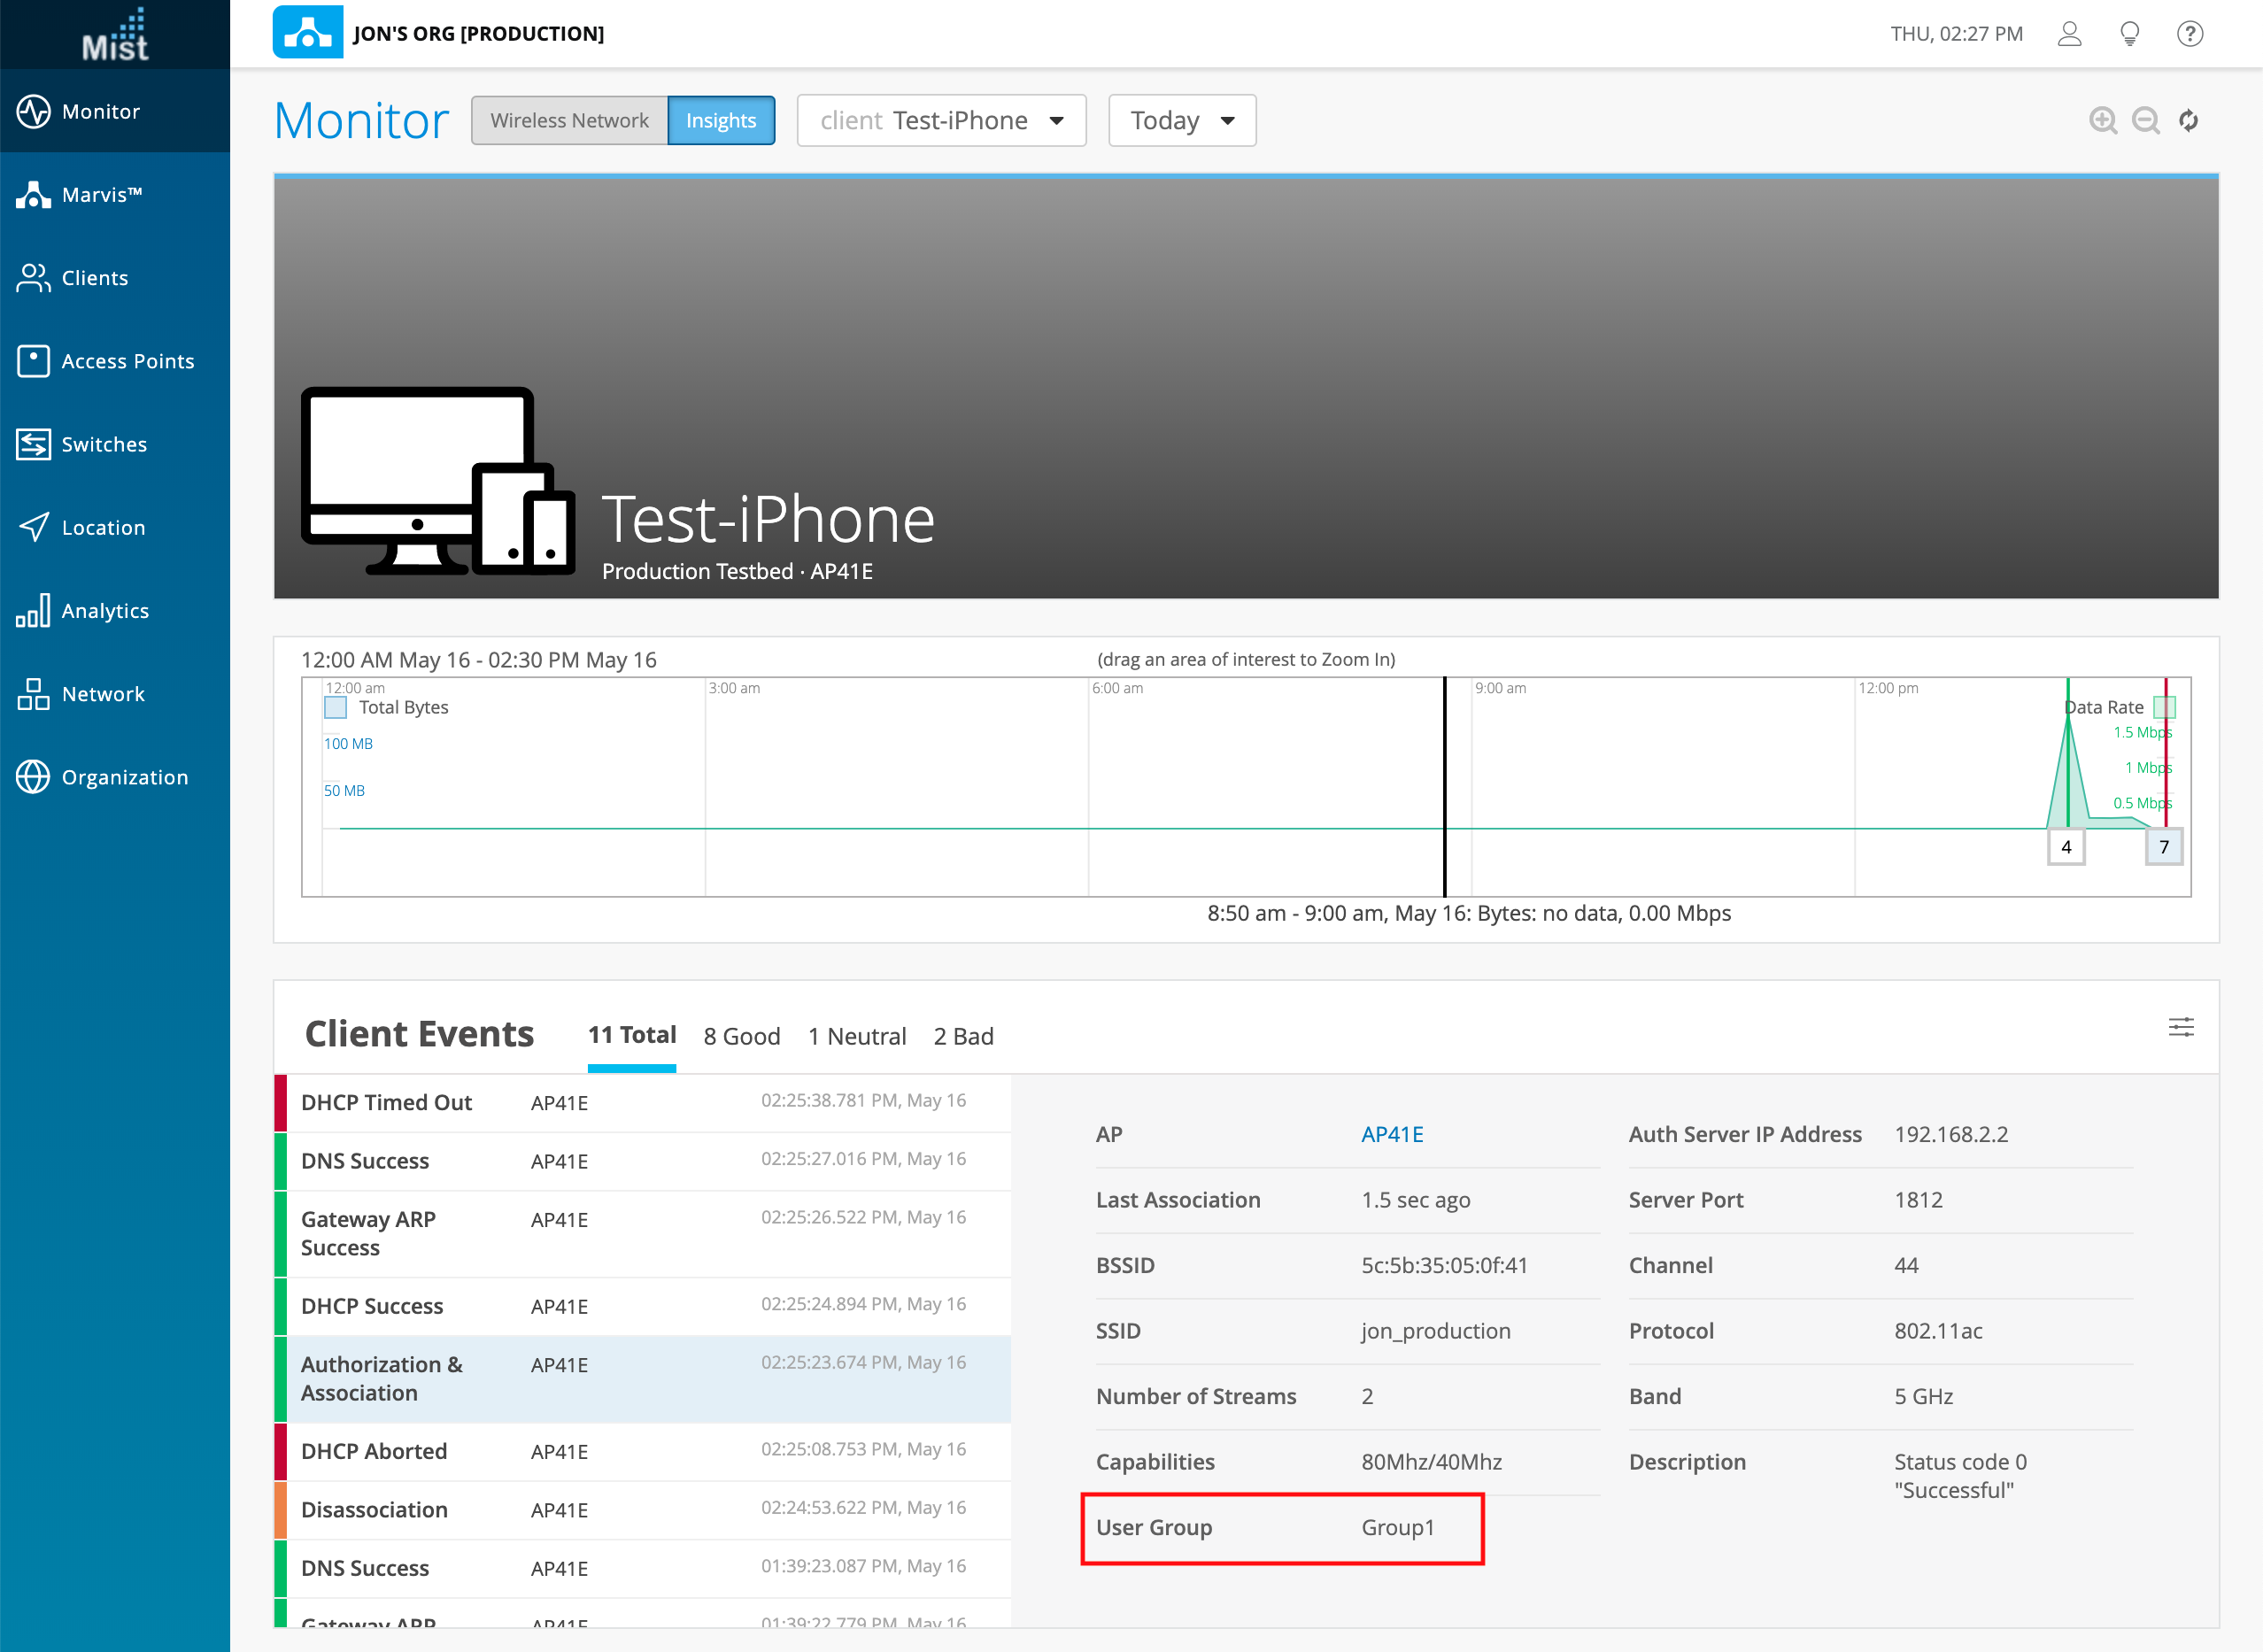Click the event marker labeled 7
Image resolution: width=2263 pixels, height=1652 pixels.
[x=2164, y=847]
